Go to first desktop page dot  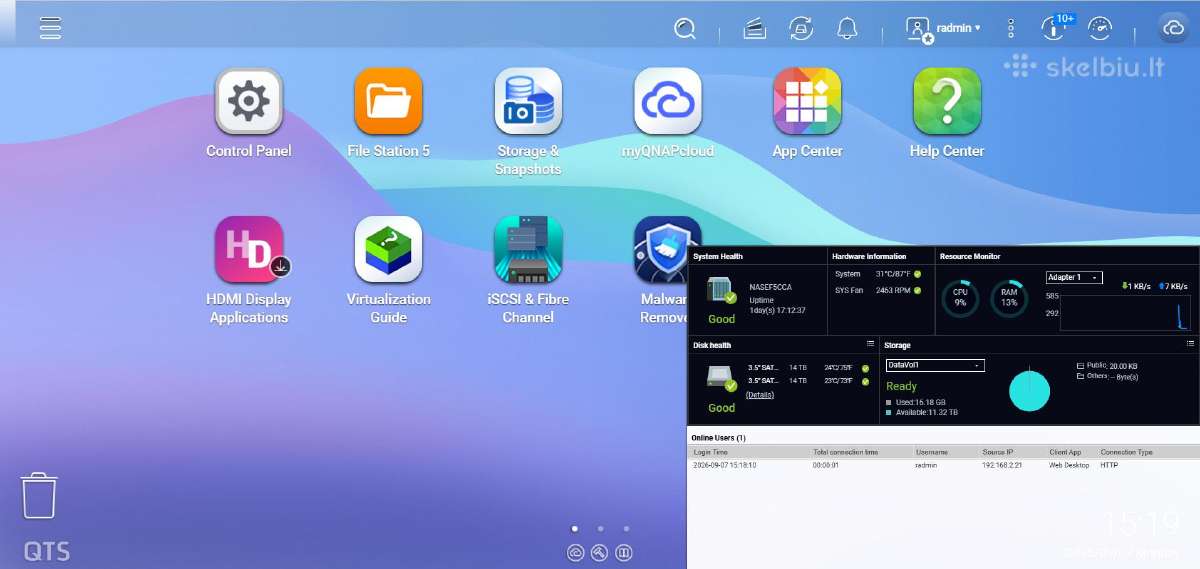click(574, 528)
